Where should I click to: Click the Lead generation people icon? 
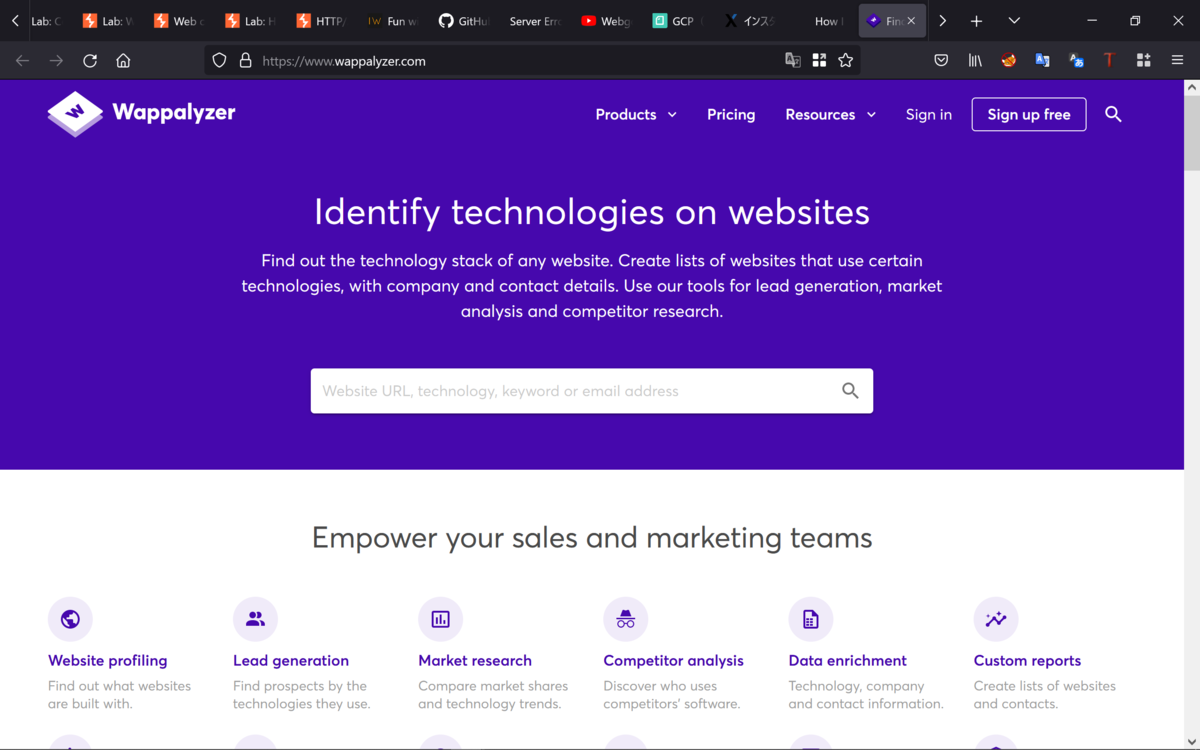255,620
